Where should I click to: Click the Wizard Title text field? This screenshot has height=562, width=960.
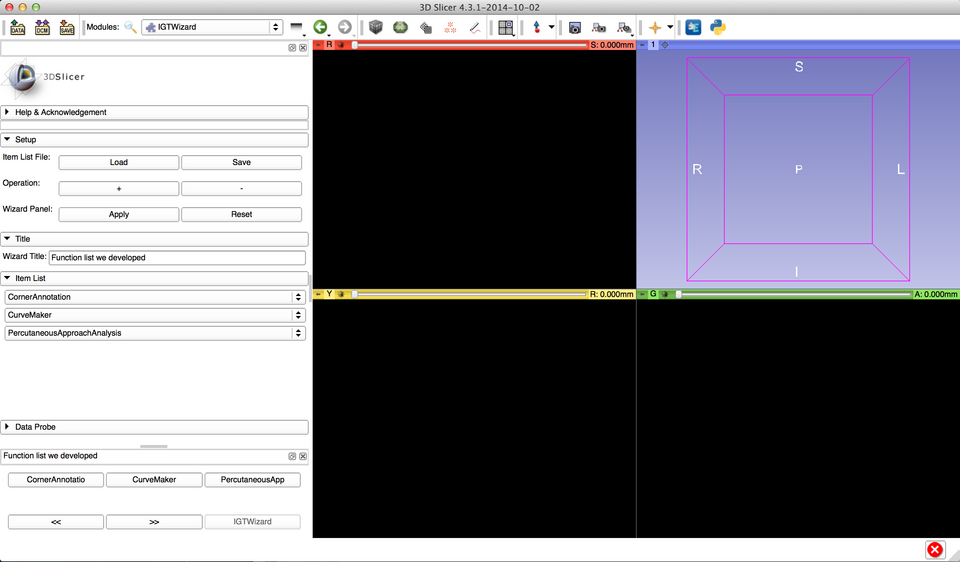coord(177,257)
